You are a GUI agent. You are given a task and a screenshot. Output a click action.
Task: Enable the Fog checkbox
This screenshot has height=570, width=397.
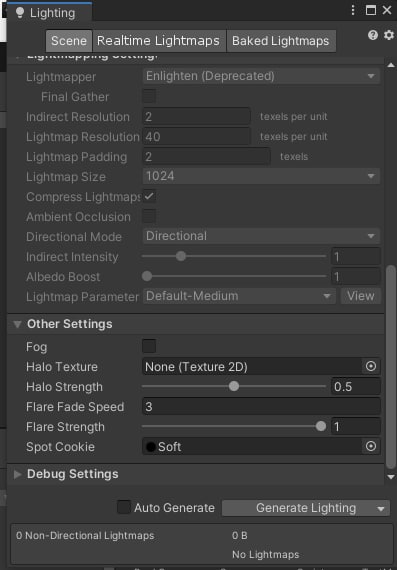point(149,346)
